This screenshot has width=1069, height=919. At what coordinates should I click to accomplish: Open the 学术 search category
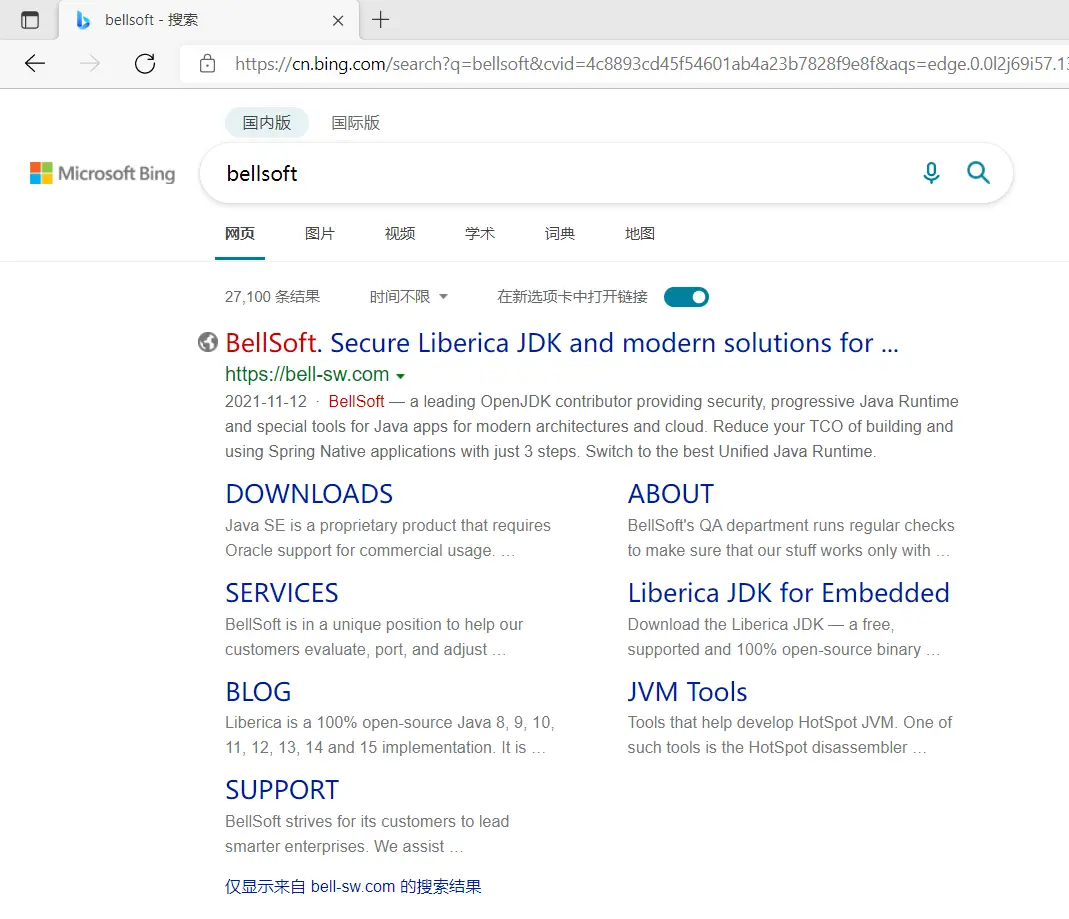pyautogui.click(x=480, y=233)
